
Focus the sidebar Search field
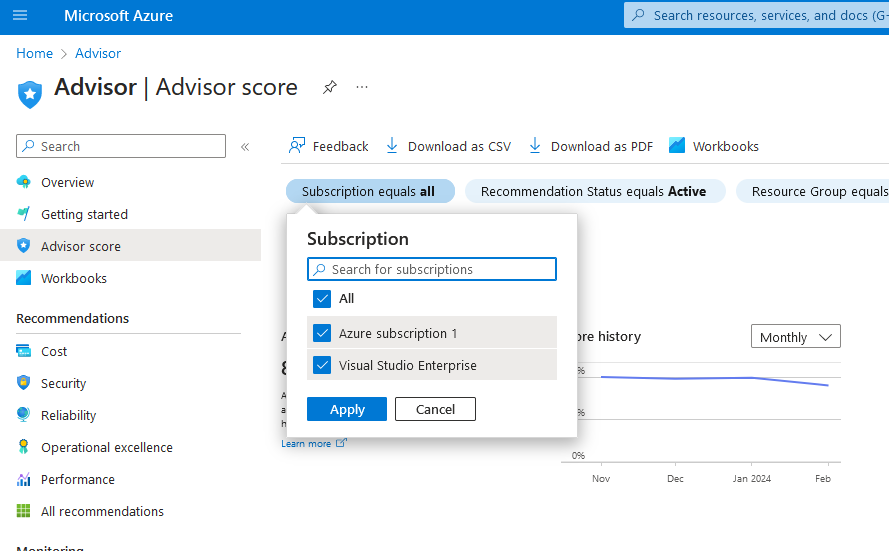click(121, 146)
